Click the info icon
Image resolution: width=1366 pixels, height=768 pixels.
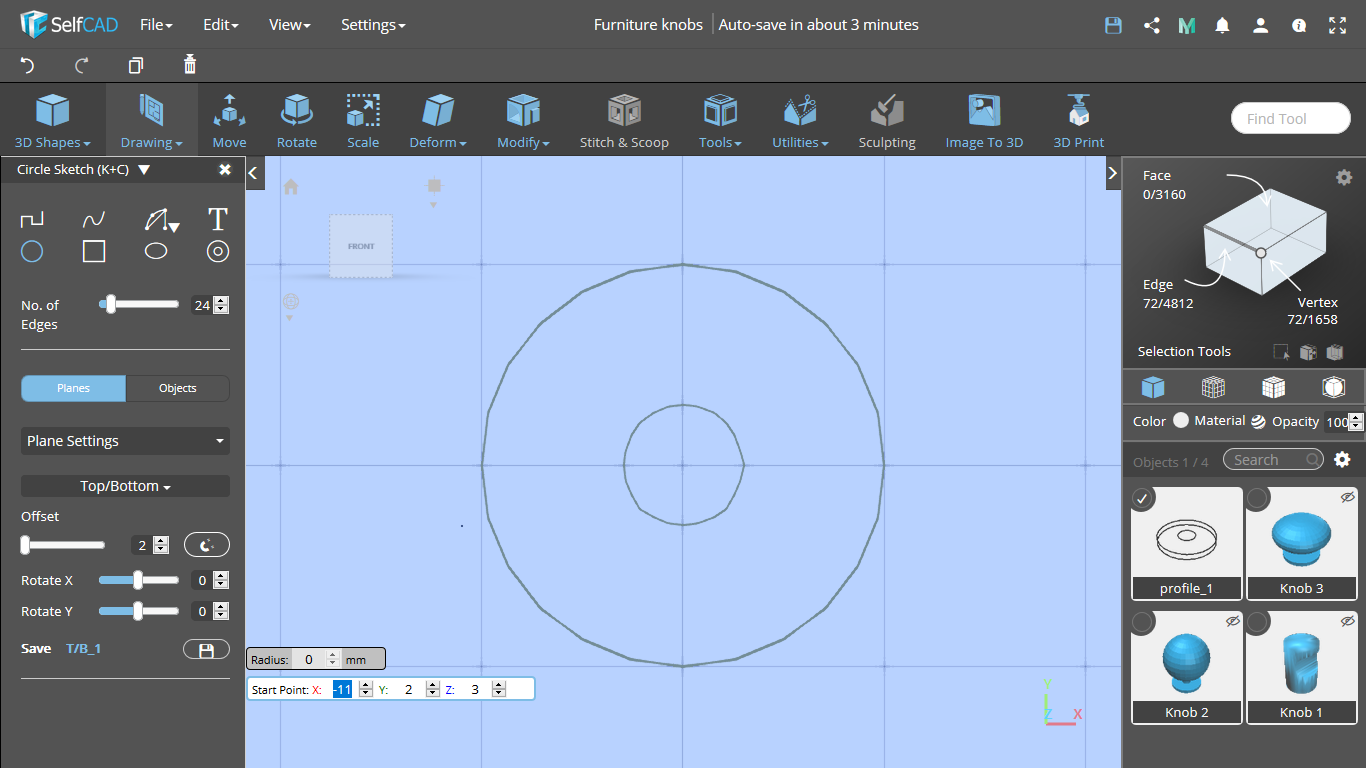tap(1299, 25)
